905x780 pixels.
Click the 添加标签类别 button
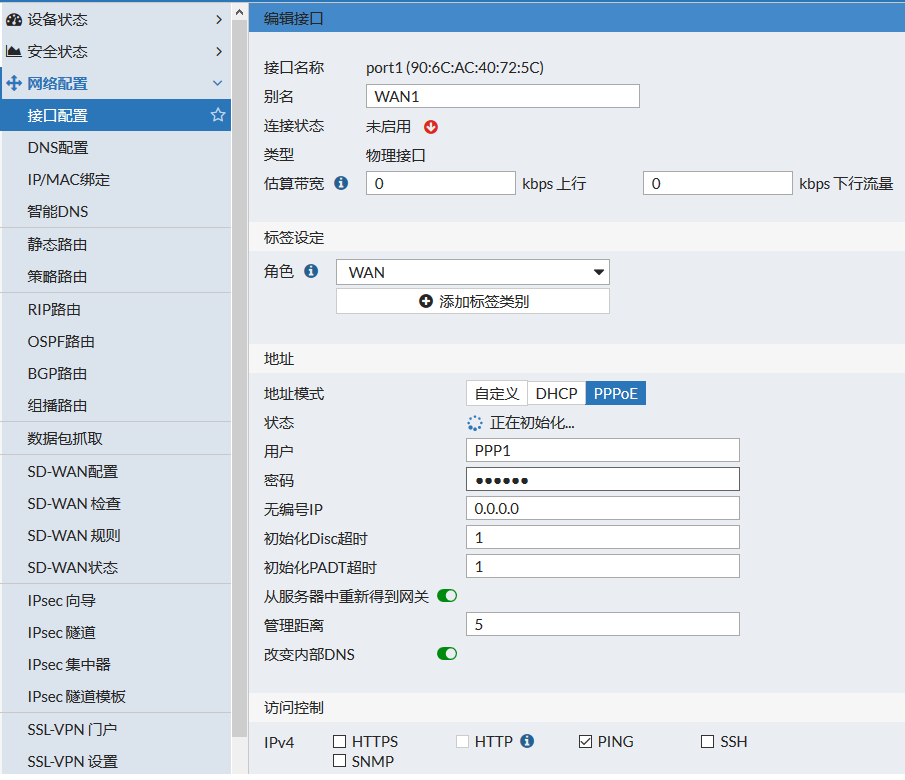(472, 300)
